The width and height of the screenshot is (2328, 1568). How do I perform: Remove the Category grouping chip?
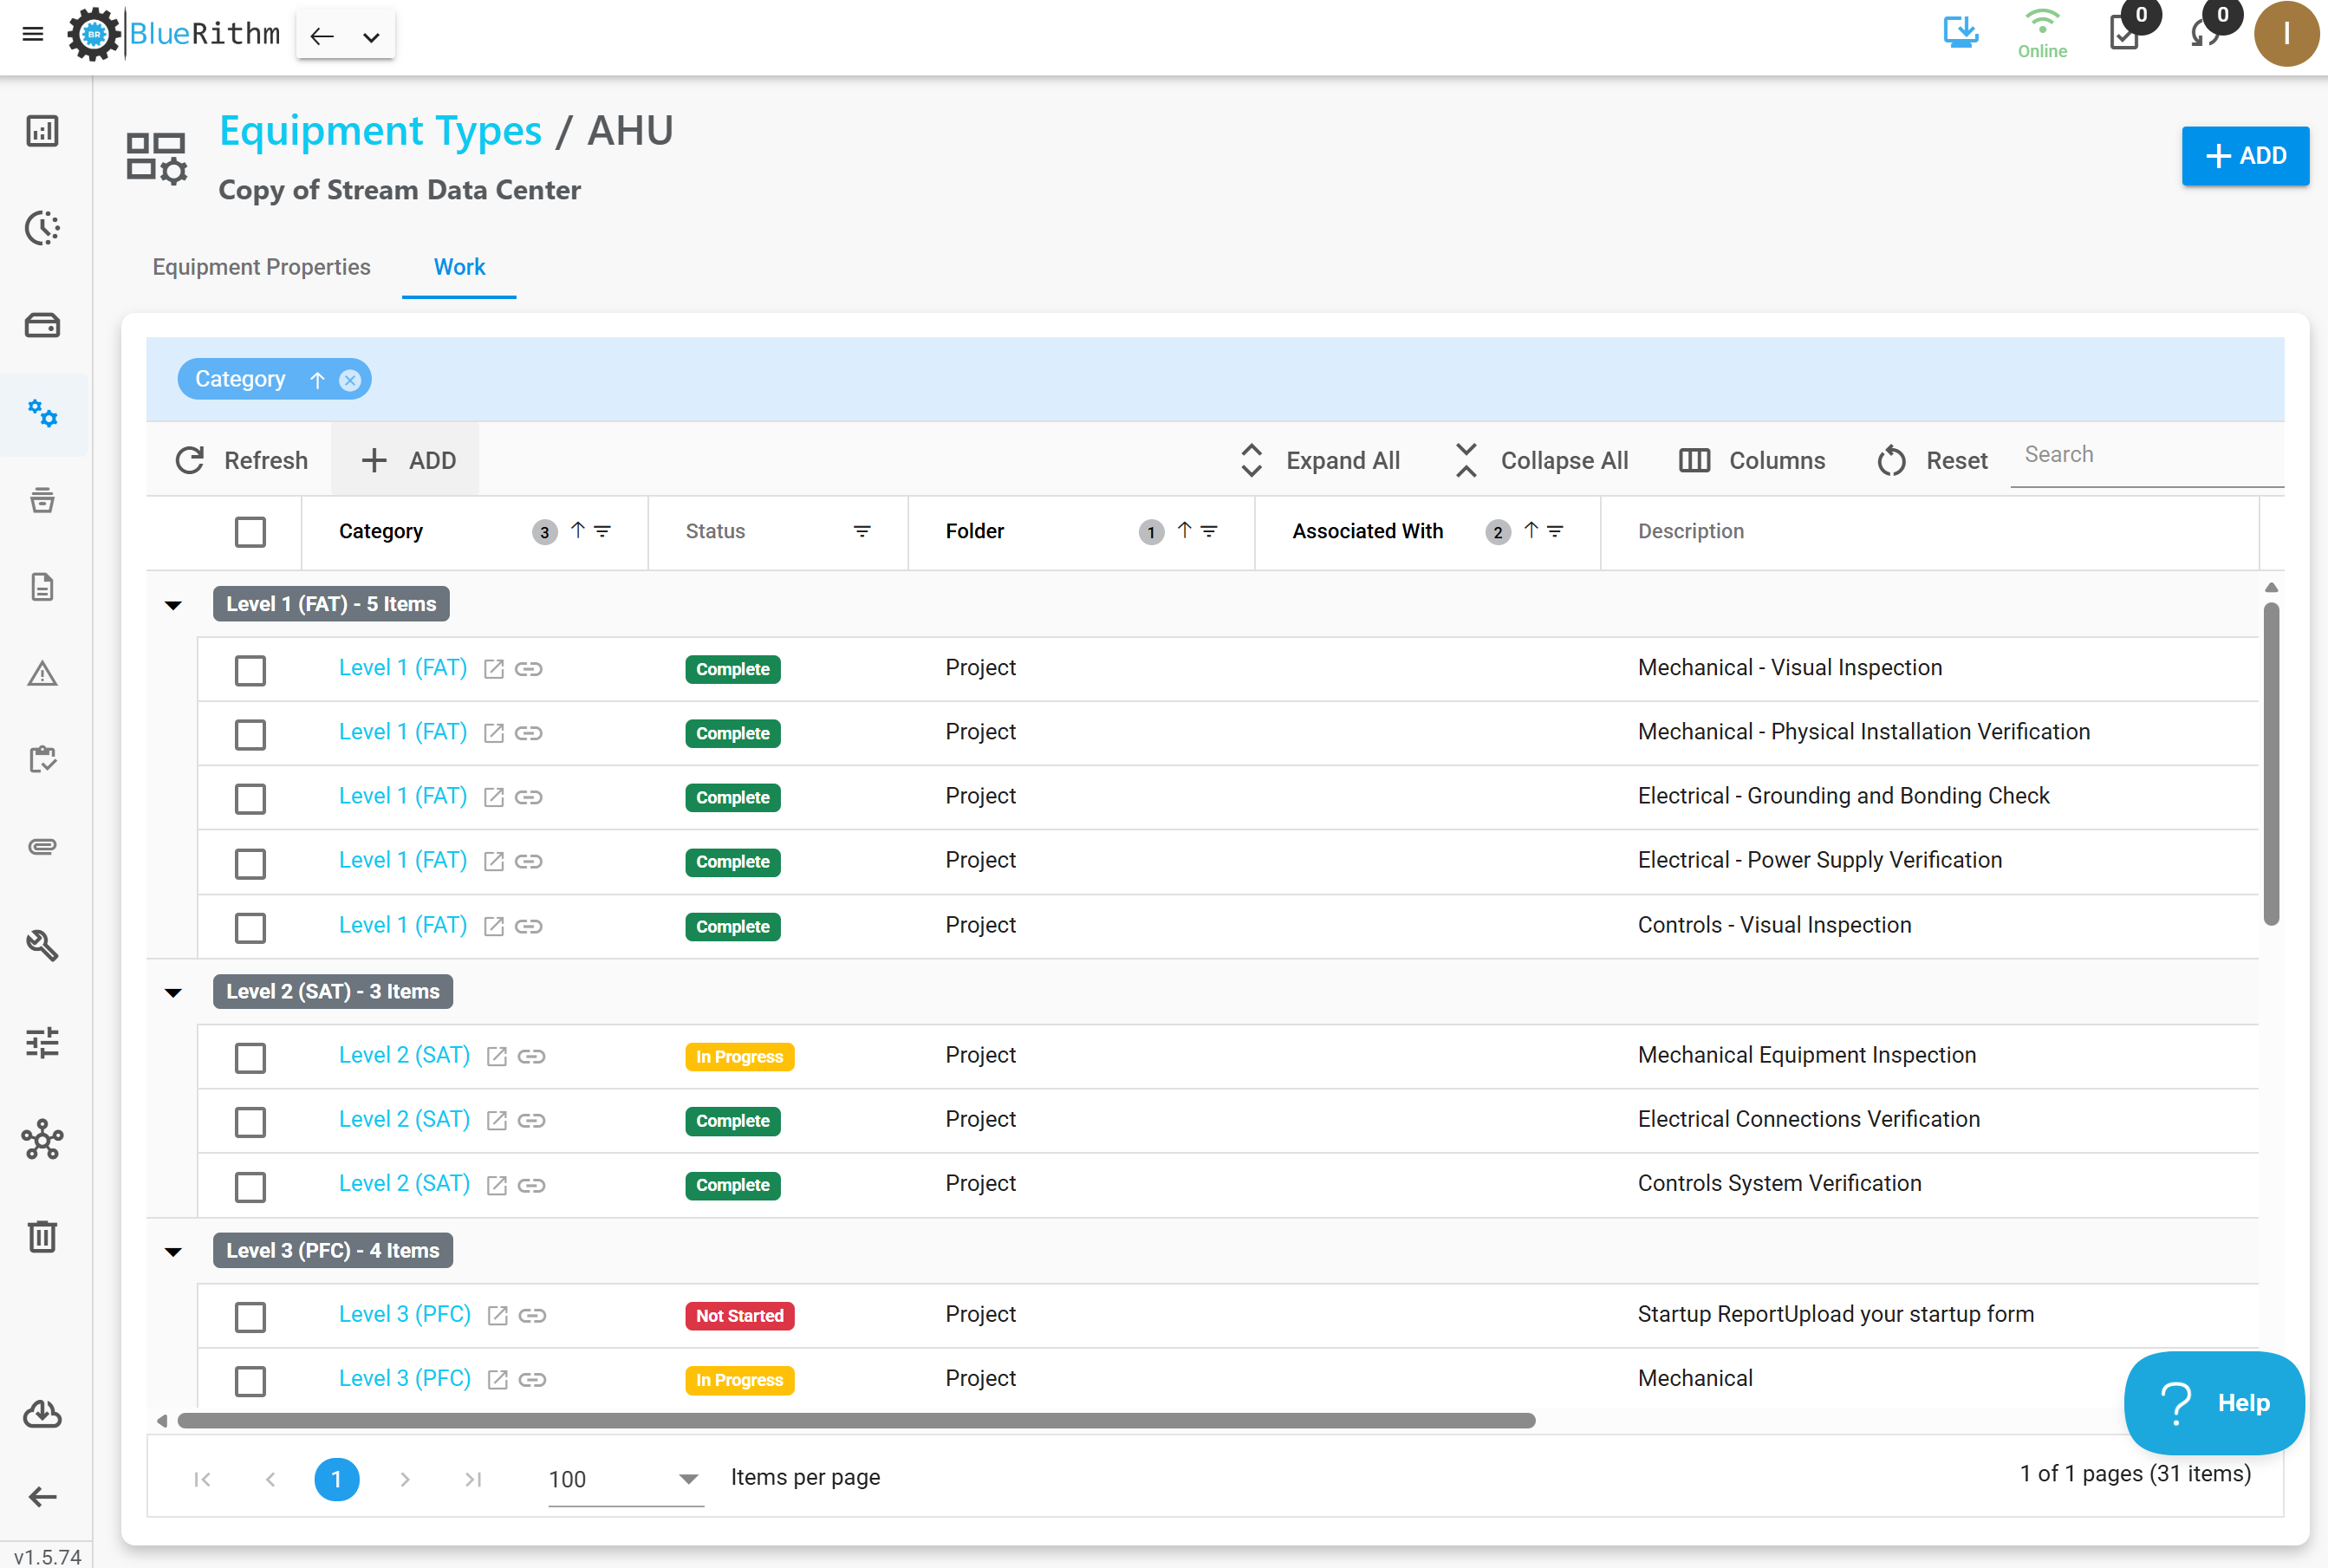[350, 380]
